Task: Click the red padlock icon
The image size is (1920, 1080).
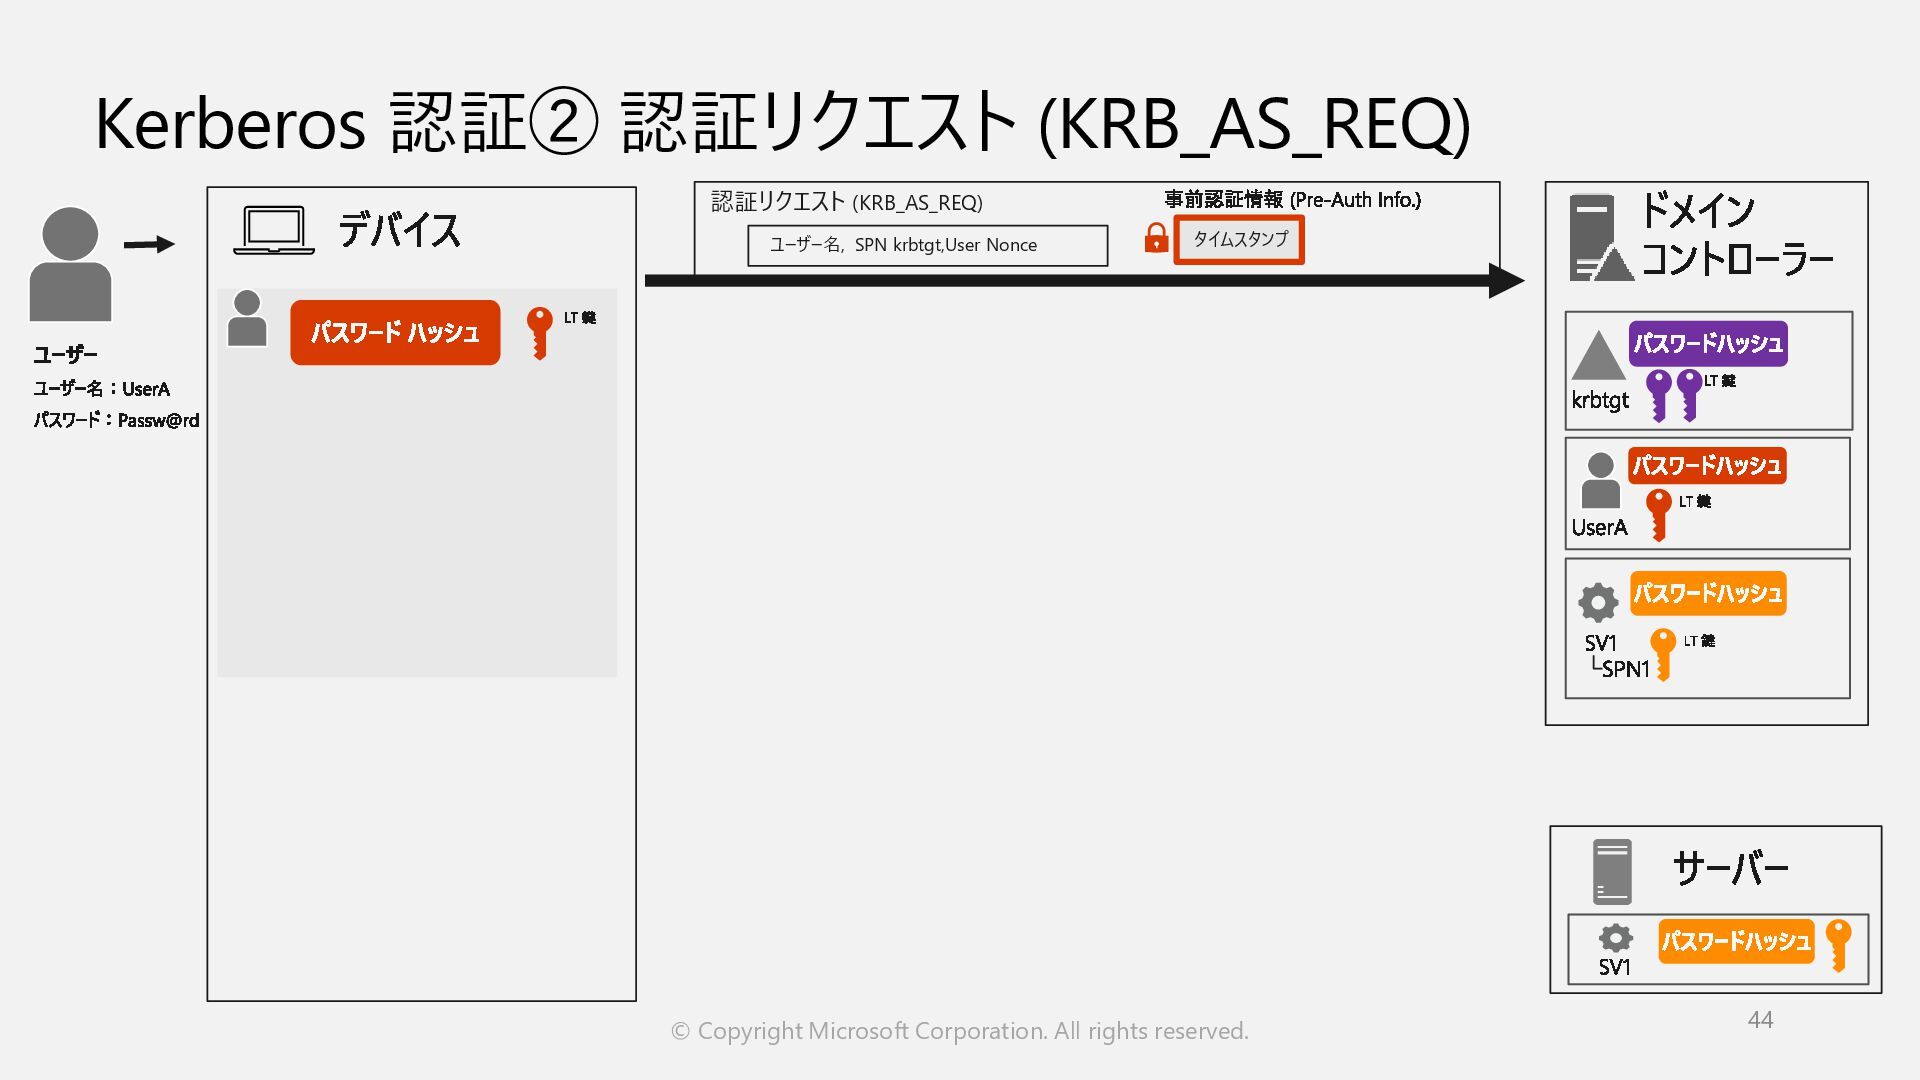Action: [x=1156, y=238]
